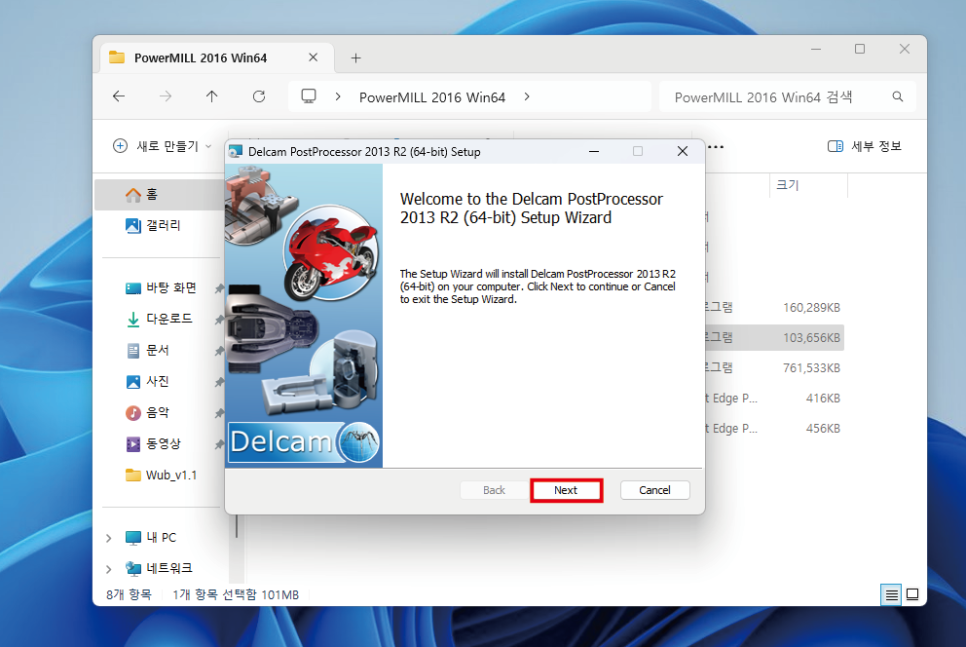Sort files by 크기 column header
Image resolution: width=966 pixels, height=647 pixels.
coord(808,185)
